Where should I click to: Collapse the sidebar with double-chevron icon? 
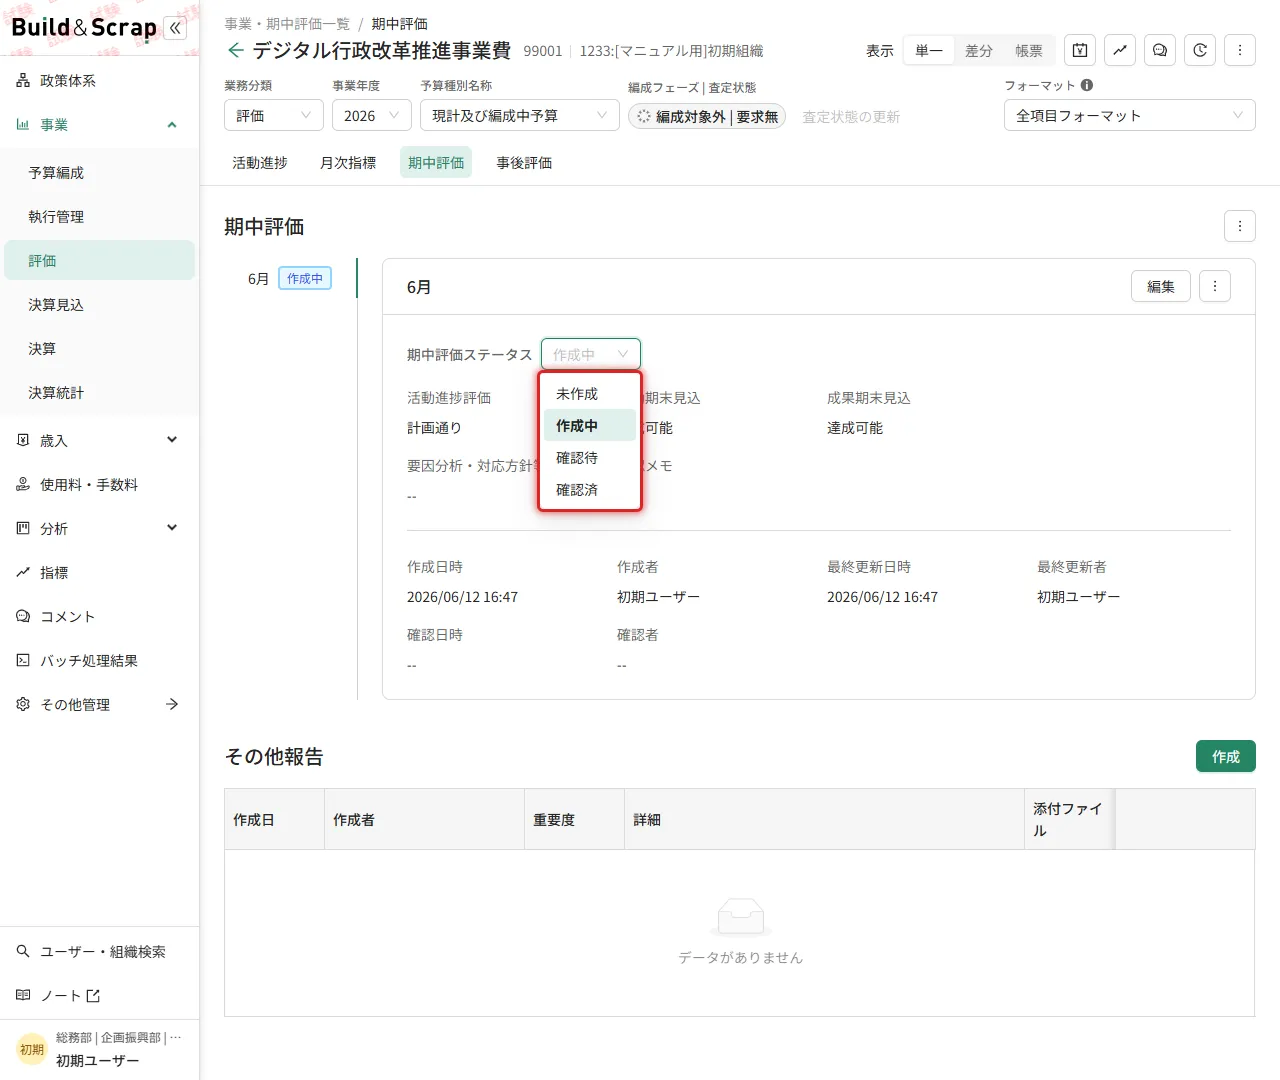[x=175, y=28]
